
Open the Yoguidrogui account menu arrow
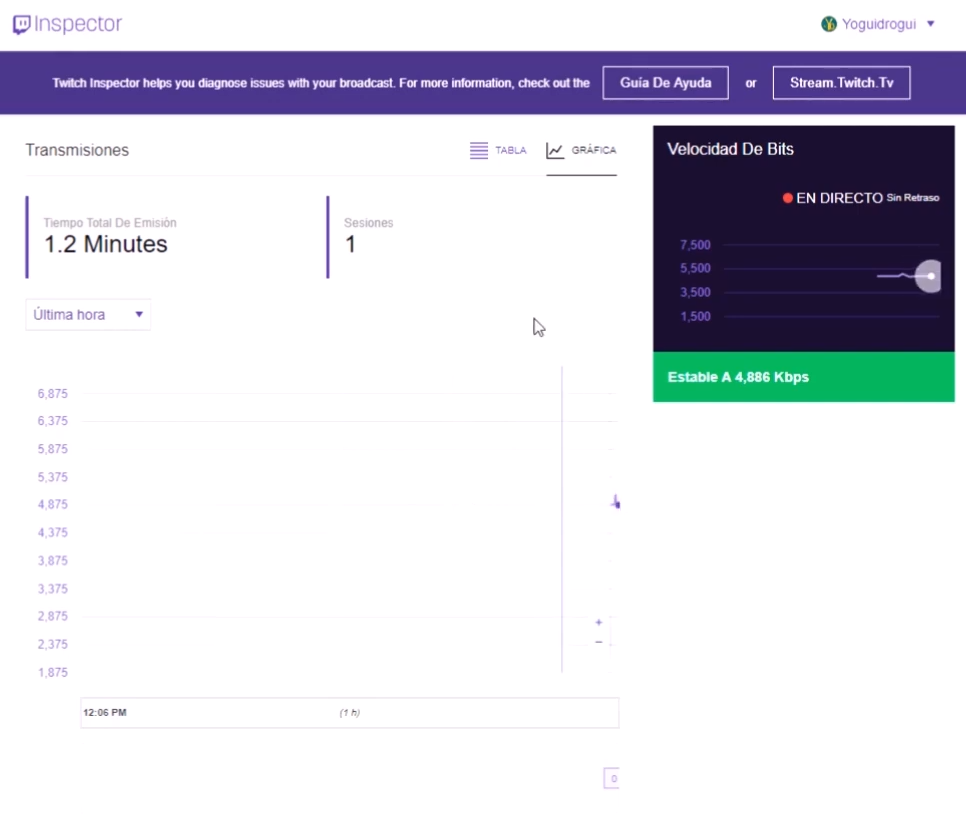(931, 24)
